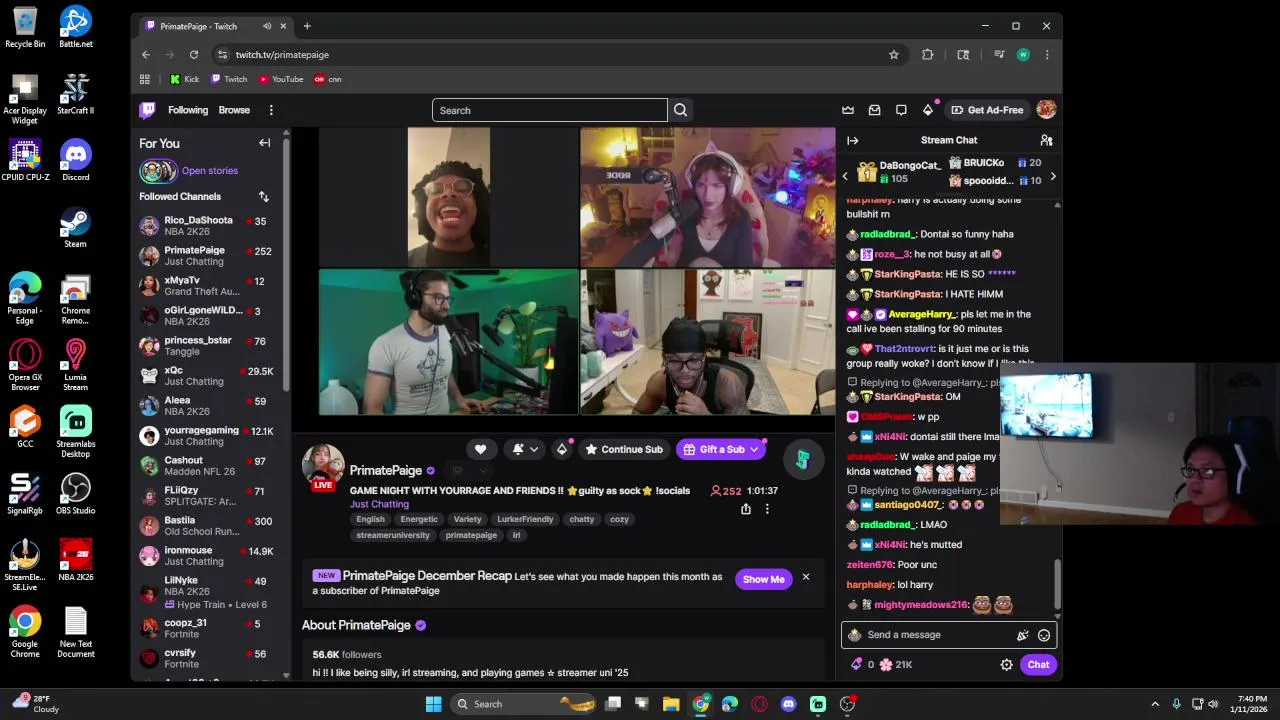Click the search magnifier button
Viewport: 1280px width, 720px height.
click(x=680, y=110)
